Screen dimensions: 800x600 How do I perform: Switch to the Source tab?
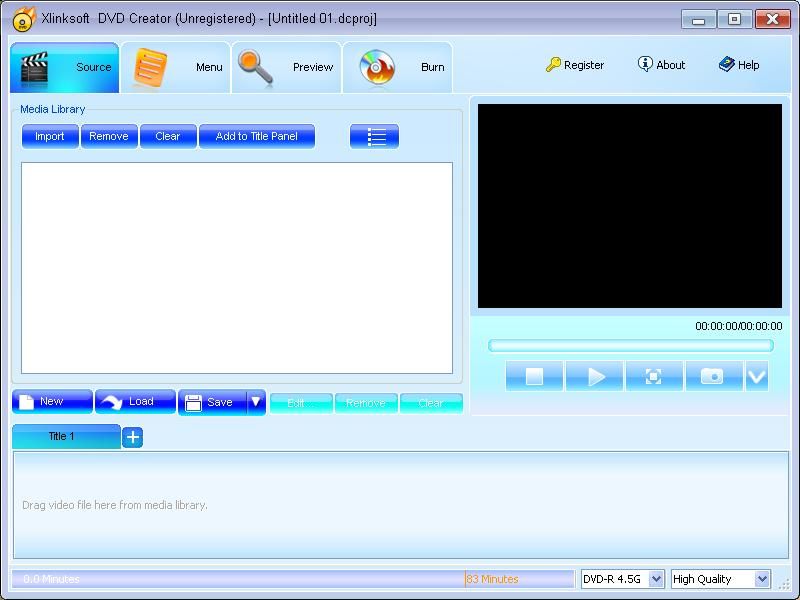pyautogui.click(x=65, y=67)
